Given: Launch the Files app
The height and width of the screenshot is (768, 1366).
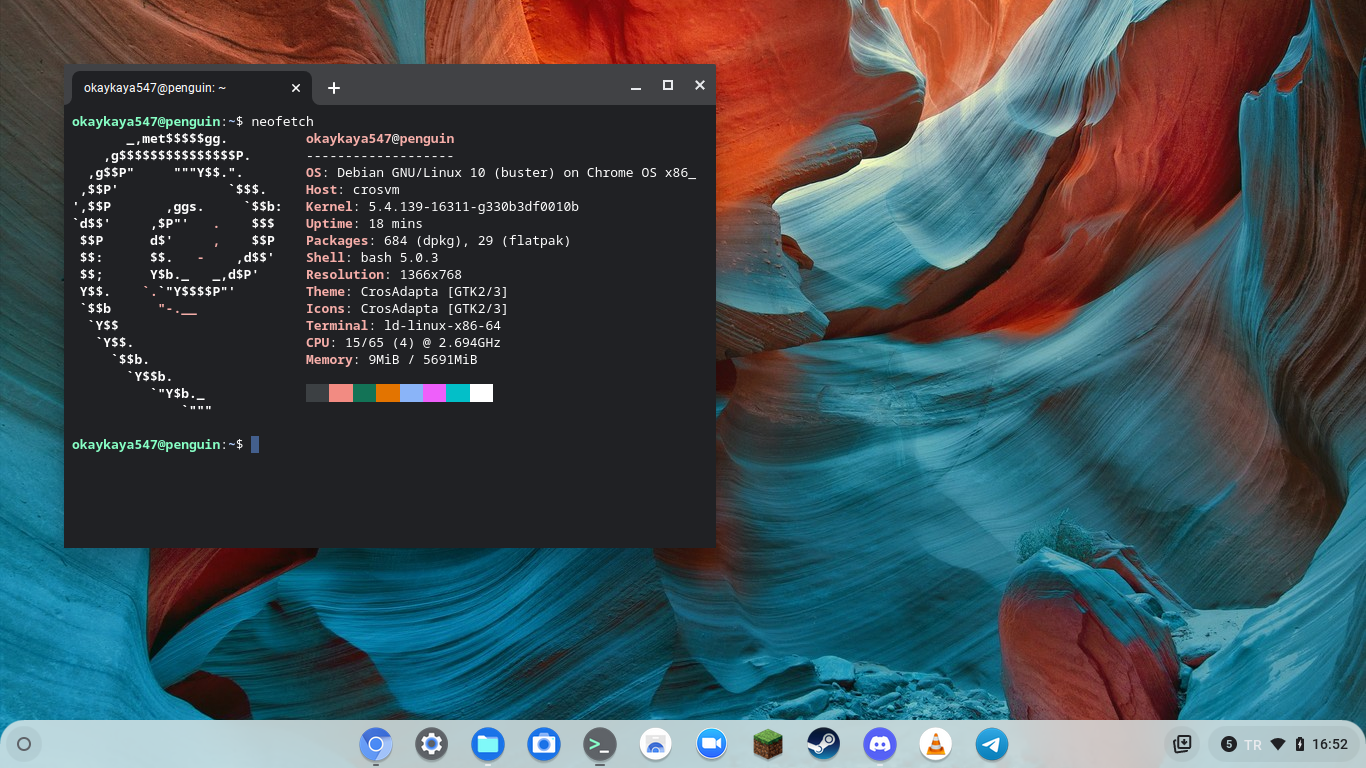Looking at the screenshot, I should [x=488, y=744].
